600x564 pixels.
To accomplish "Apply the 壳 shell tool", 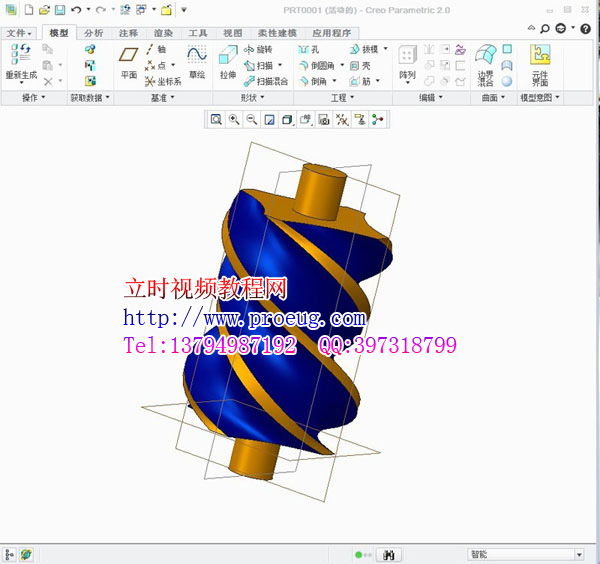I will point(360,66).
